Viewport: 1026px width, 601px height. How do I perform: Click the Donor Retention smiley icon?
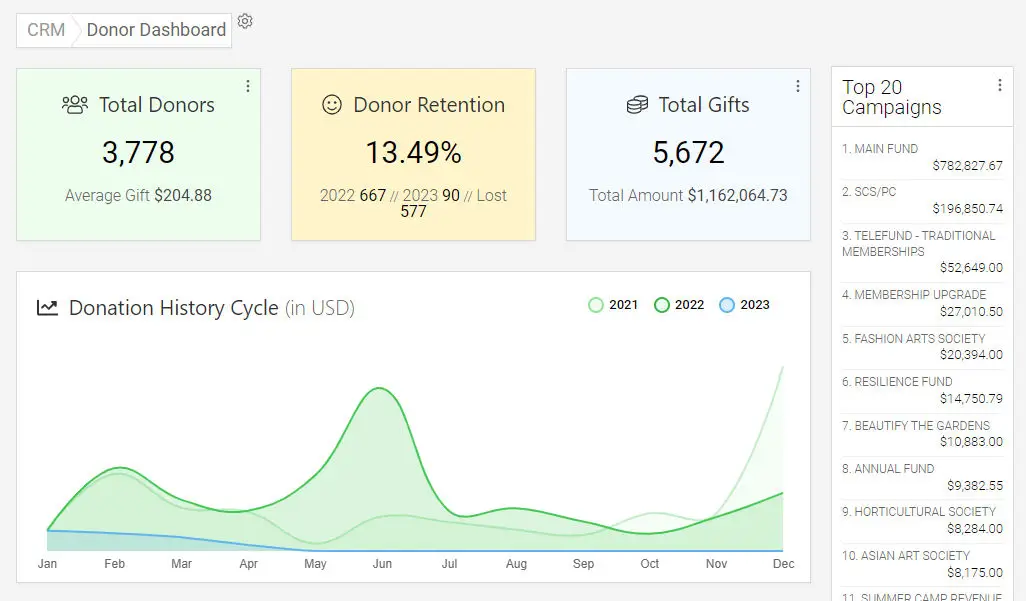pyautogui.click(x=332, y=105)
